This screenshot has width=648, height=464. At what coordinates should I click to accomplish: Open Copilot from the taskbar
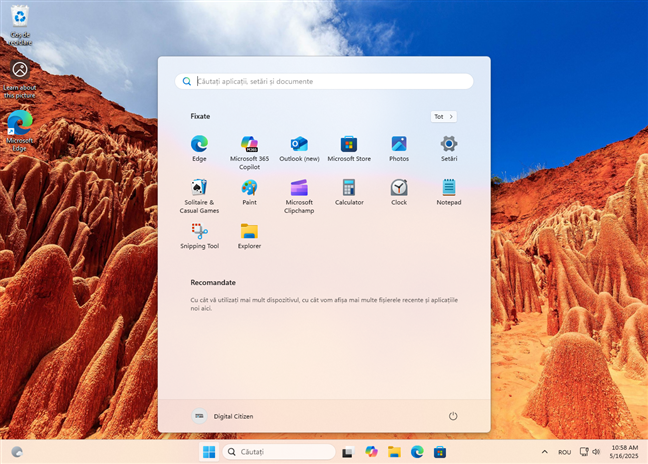click(x=371, y=452)
